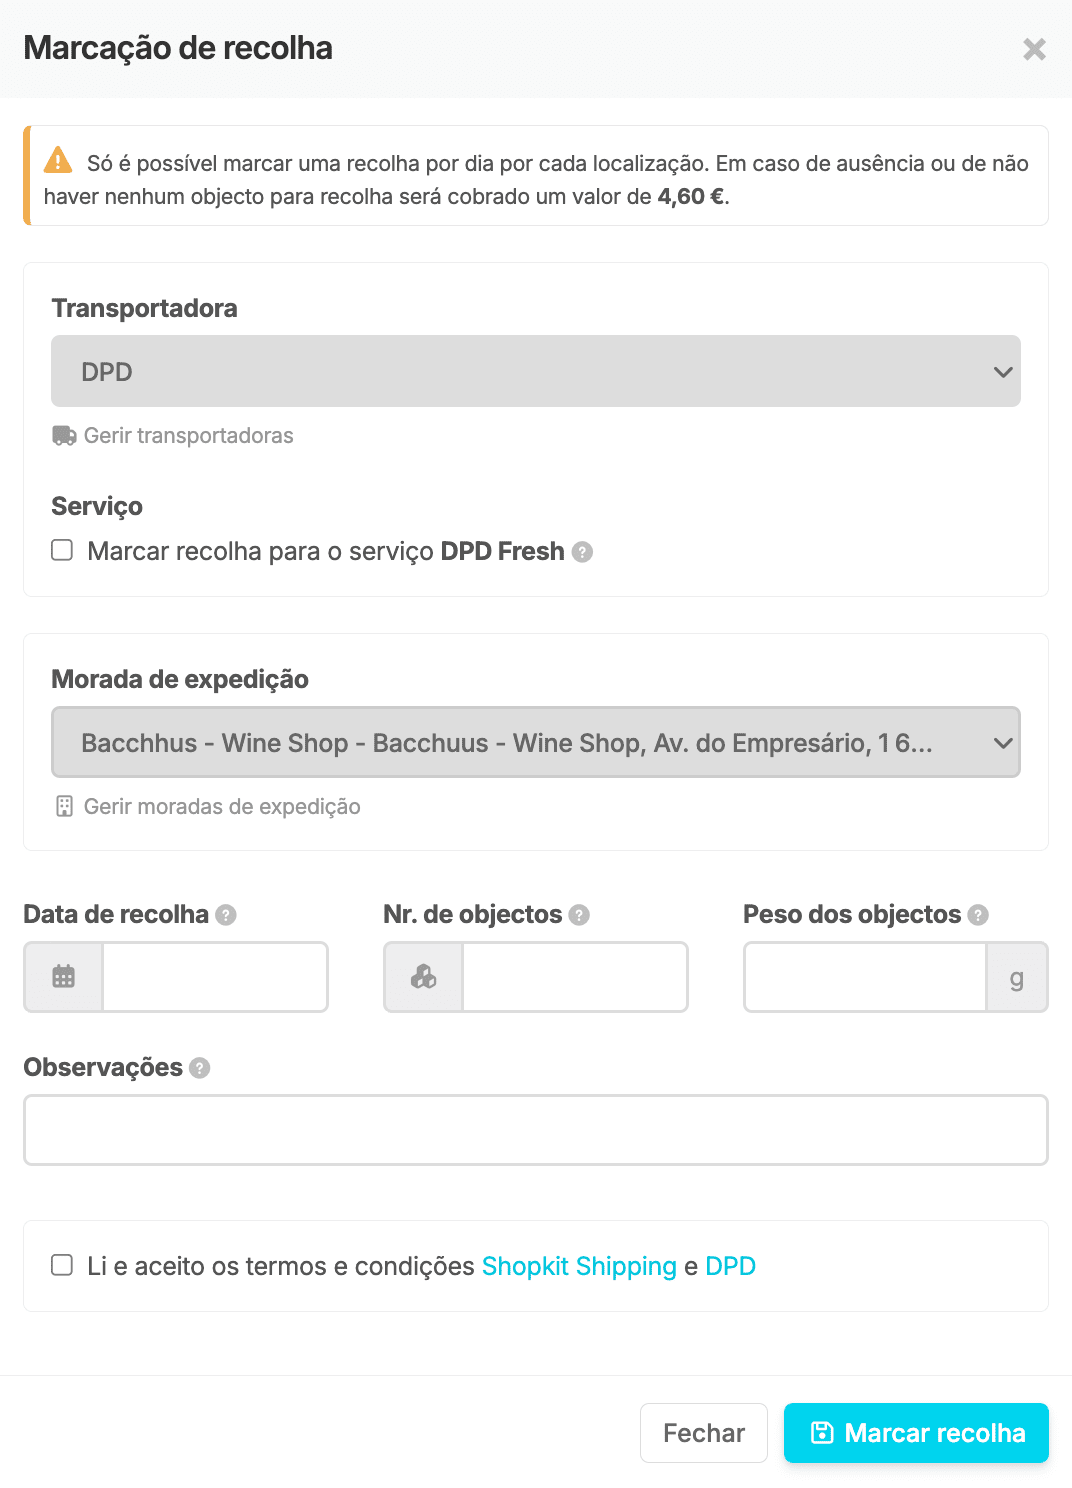Open the Shopkit Shipping terms link
The height and width of the screenshot is (1488, 1072).
click(579, 1266)
